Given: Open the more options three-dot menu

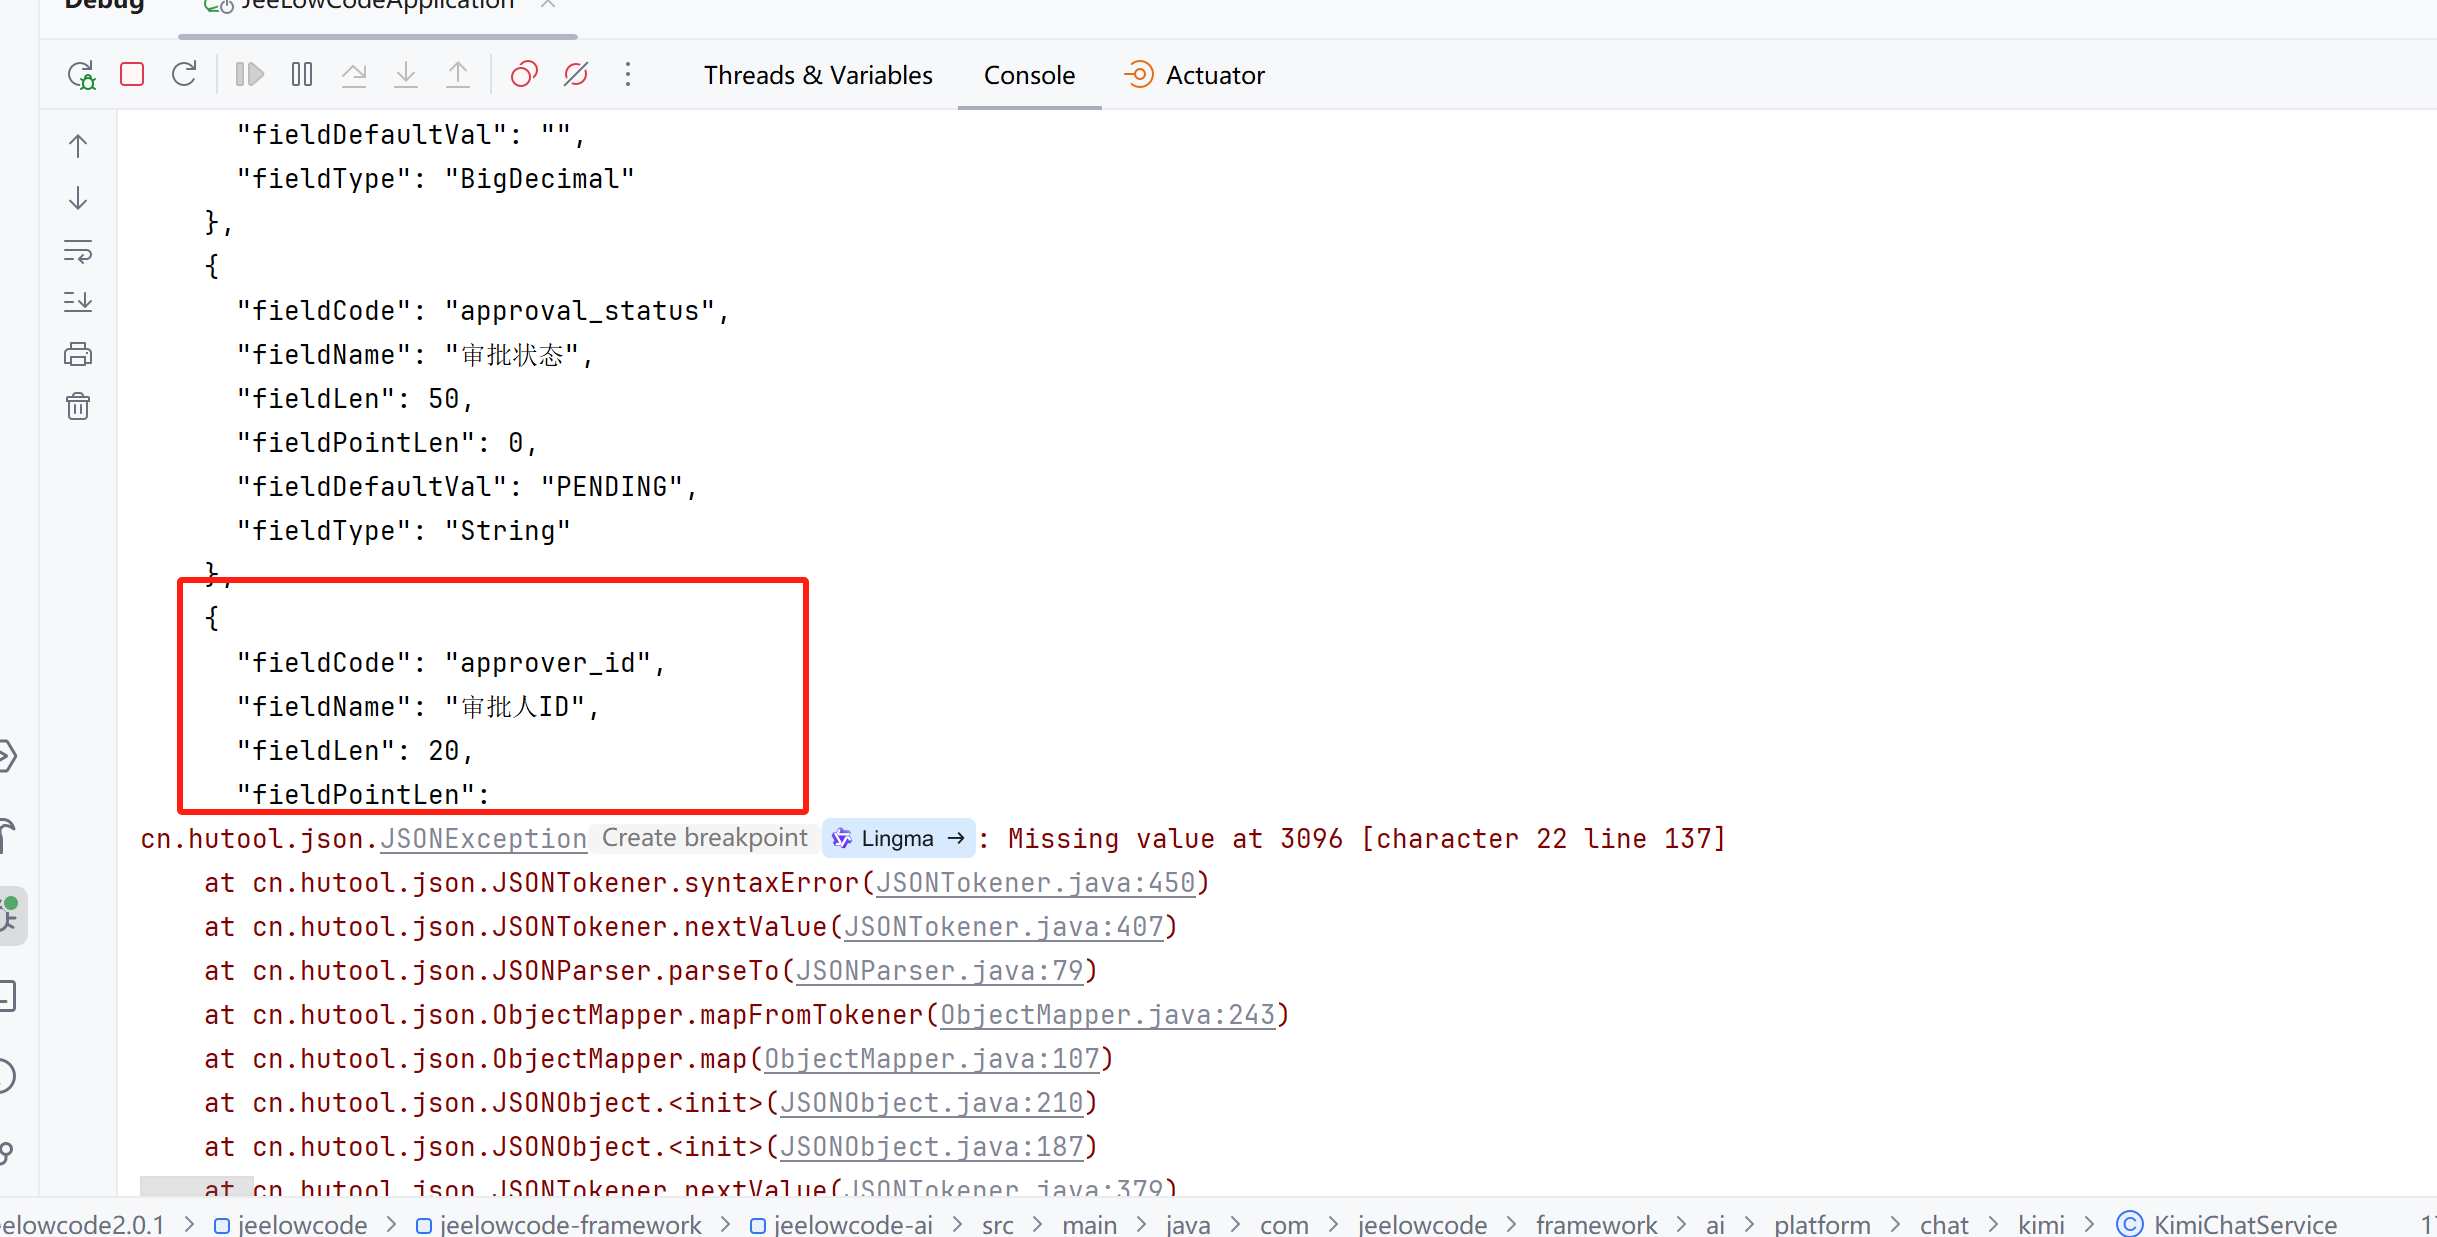Looking at the screenshot, I should coord(628,75).
